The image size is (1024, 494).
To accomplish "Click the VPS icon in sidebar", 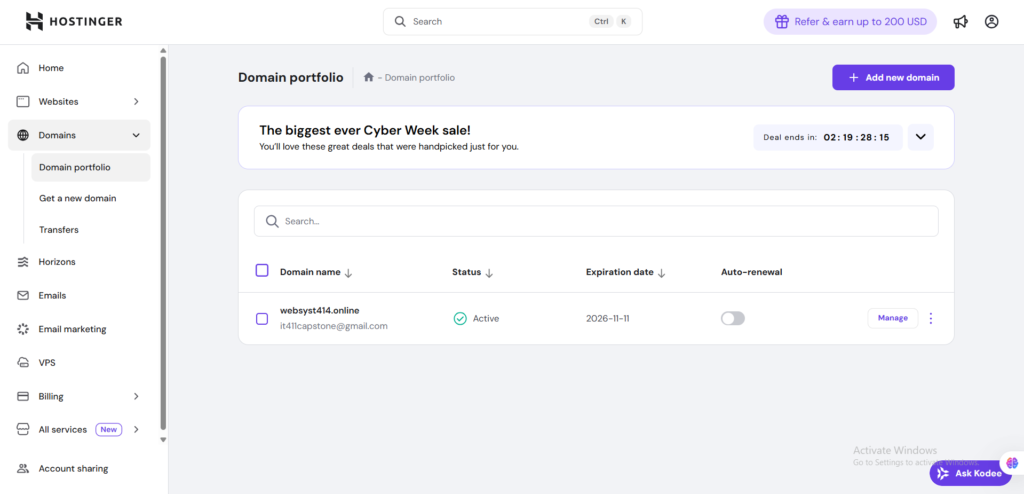I will pos(23,362).
